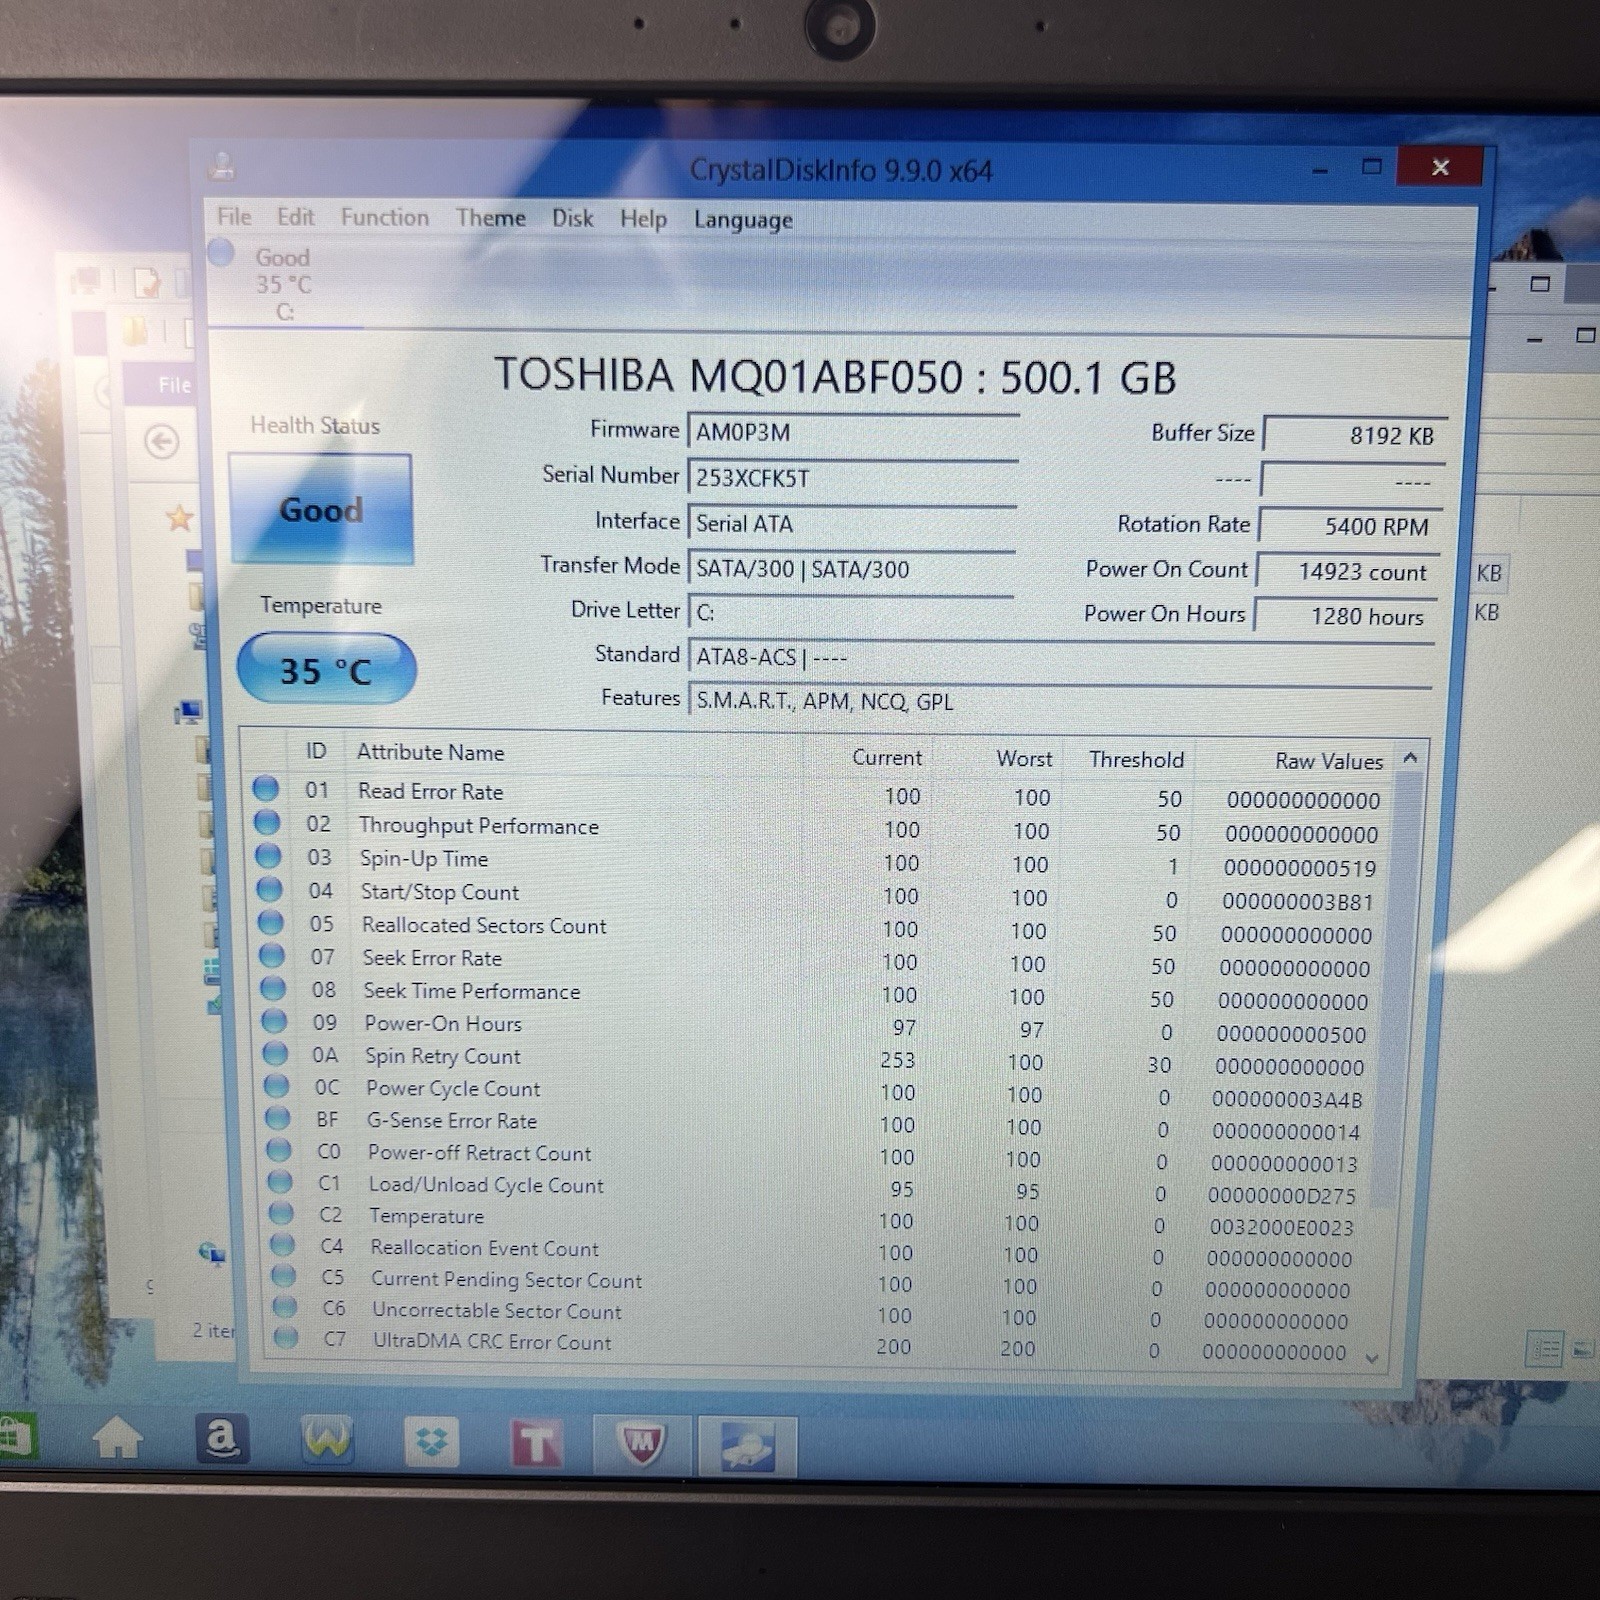1600x1600 pixels.
Task: Open the Edit menu
Action: click(295, 217)
